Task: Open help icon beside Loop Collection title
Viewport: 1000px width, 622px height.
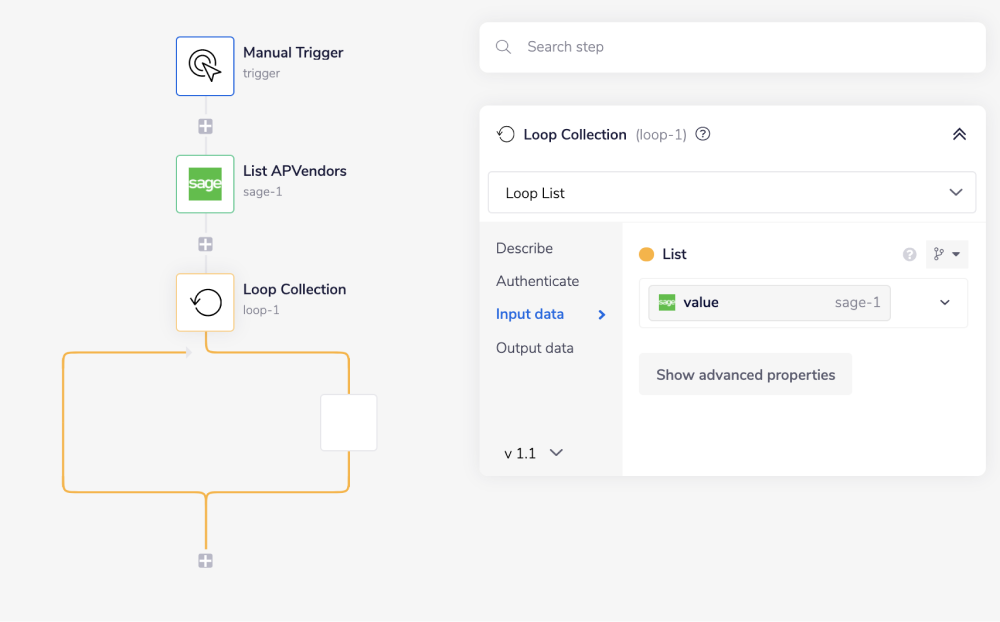Action: pos(703,134)
